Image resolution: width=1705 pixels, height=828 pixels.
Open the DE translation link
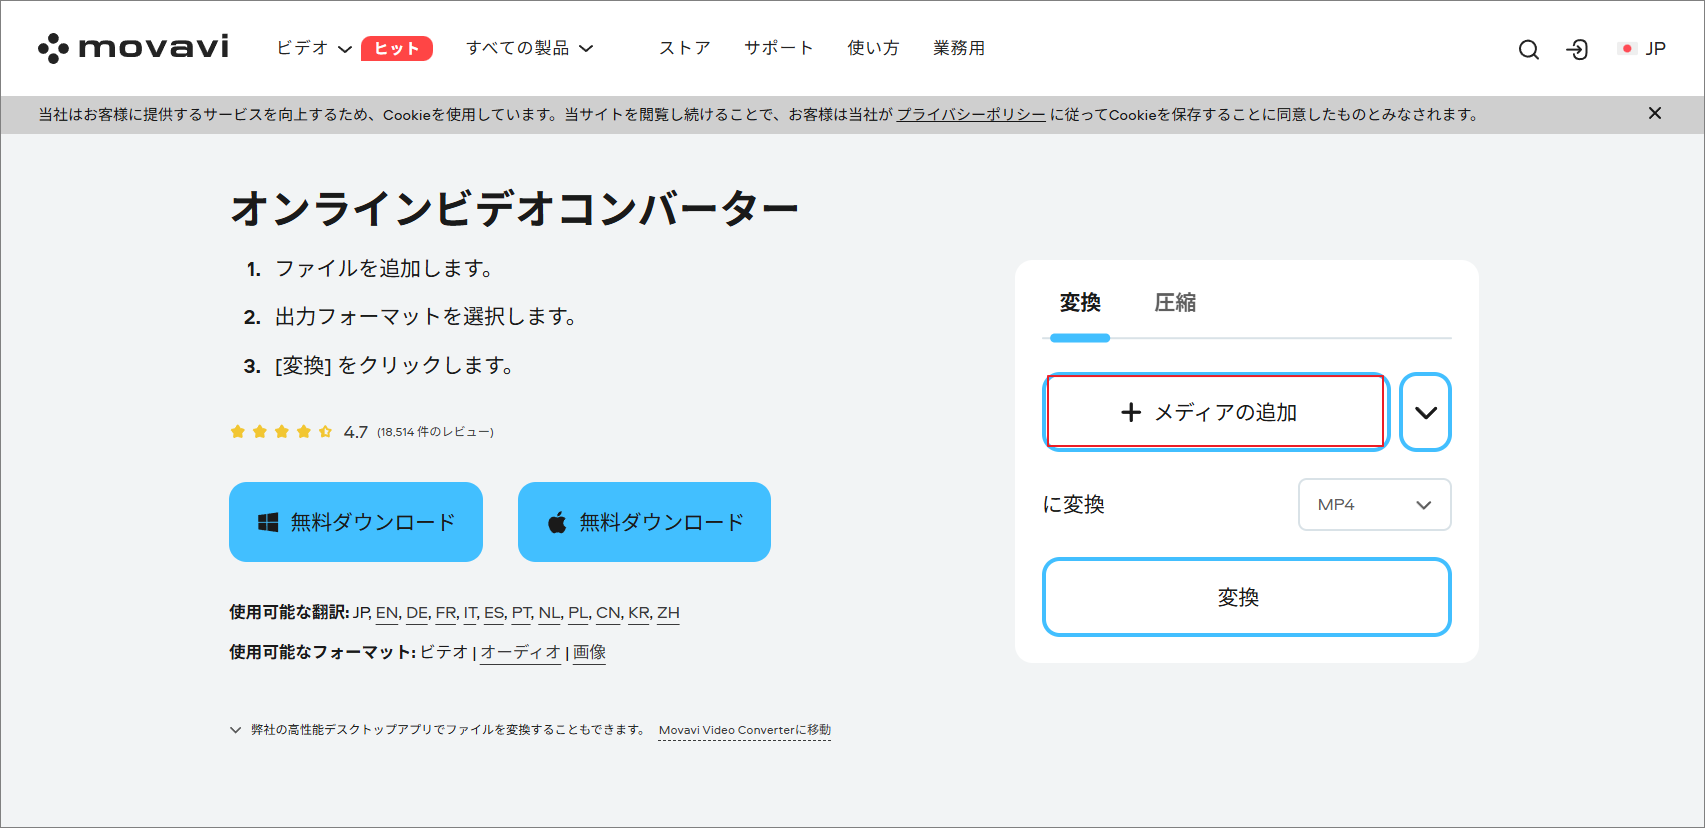pyautogui.click(x=417, y=613)
